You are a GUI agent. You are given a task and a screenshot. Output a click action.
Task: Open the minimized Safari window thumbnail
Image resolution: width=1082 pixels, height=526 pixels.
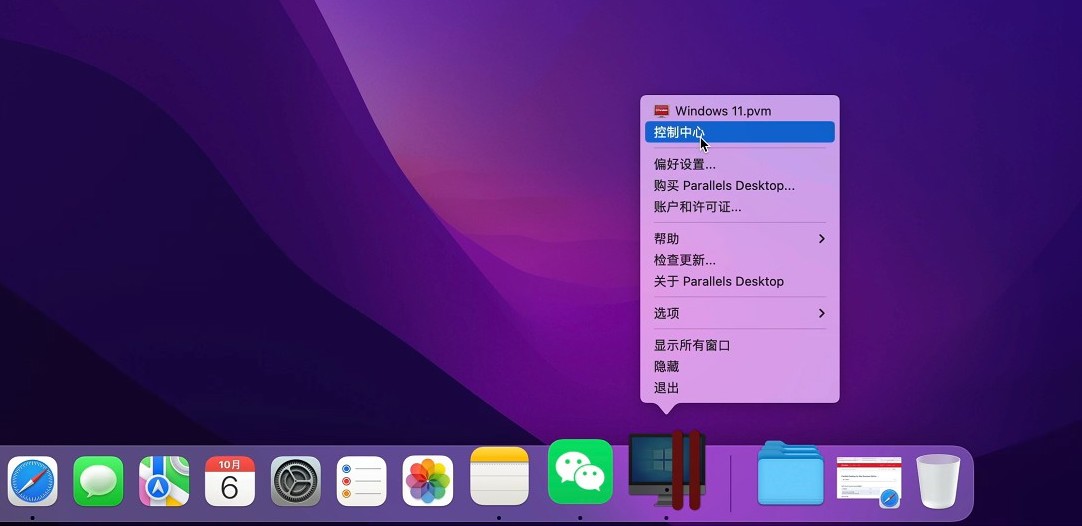click(868, 480)
